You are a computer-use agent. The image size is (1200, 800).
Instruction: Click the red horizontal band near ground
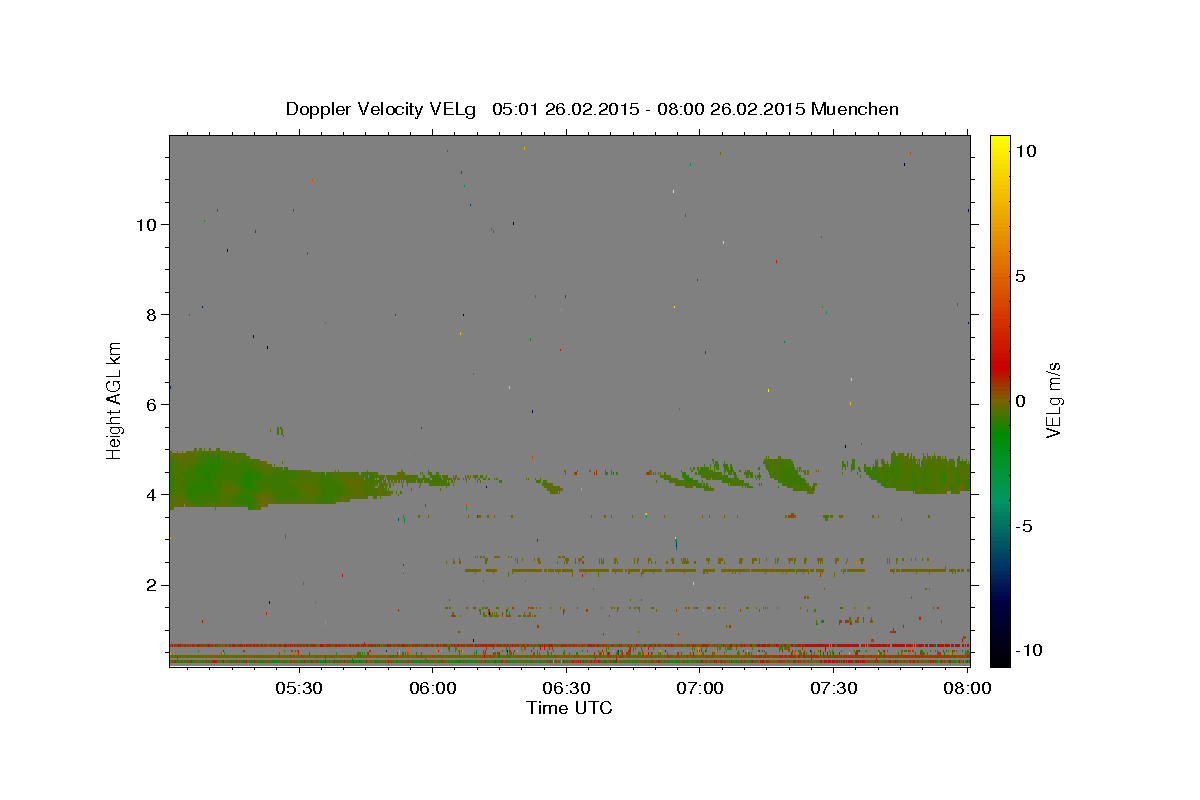click(569, 645)
